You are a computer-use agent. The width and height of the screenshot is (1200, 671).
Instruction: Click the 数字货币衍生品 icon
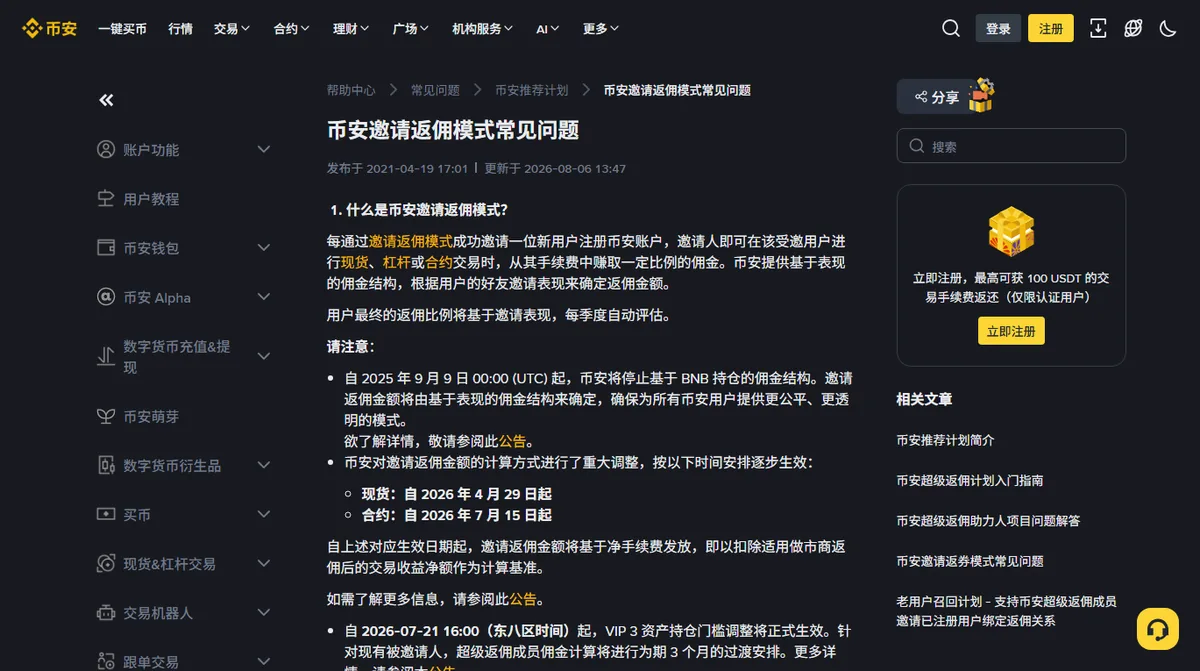click(106, 465)
